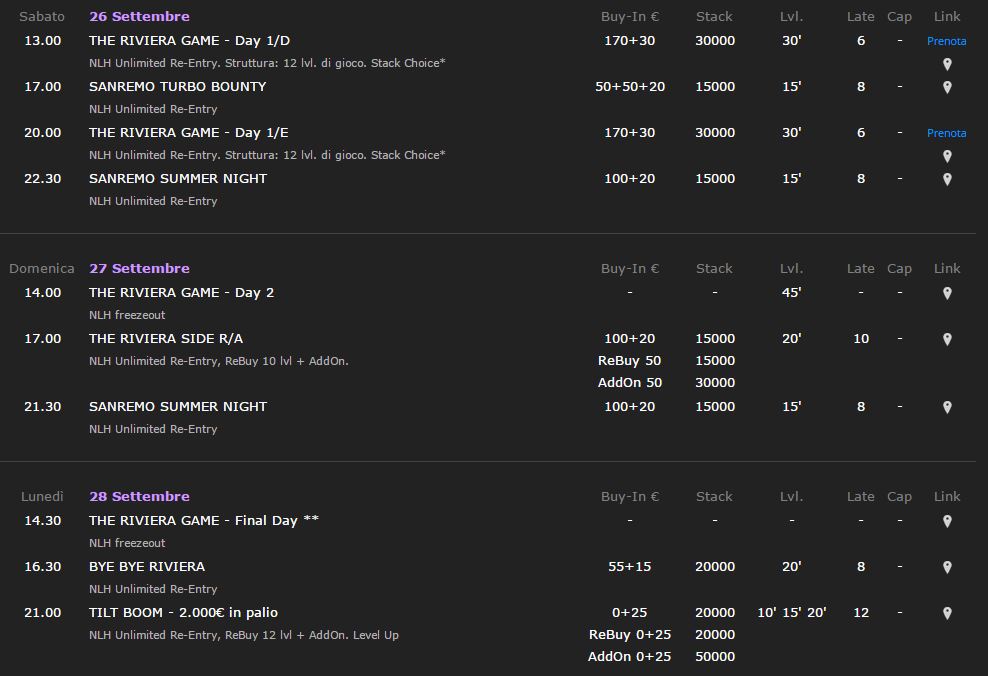Select the 26 Settembre date heading

[x=139, y=16]
